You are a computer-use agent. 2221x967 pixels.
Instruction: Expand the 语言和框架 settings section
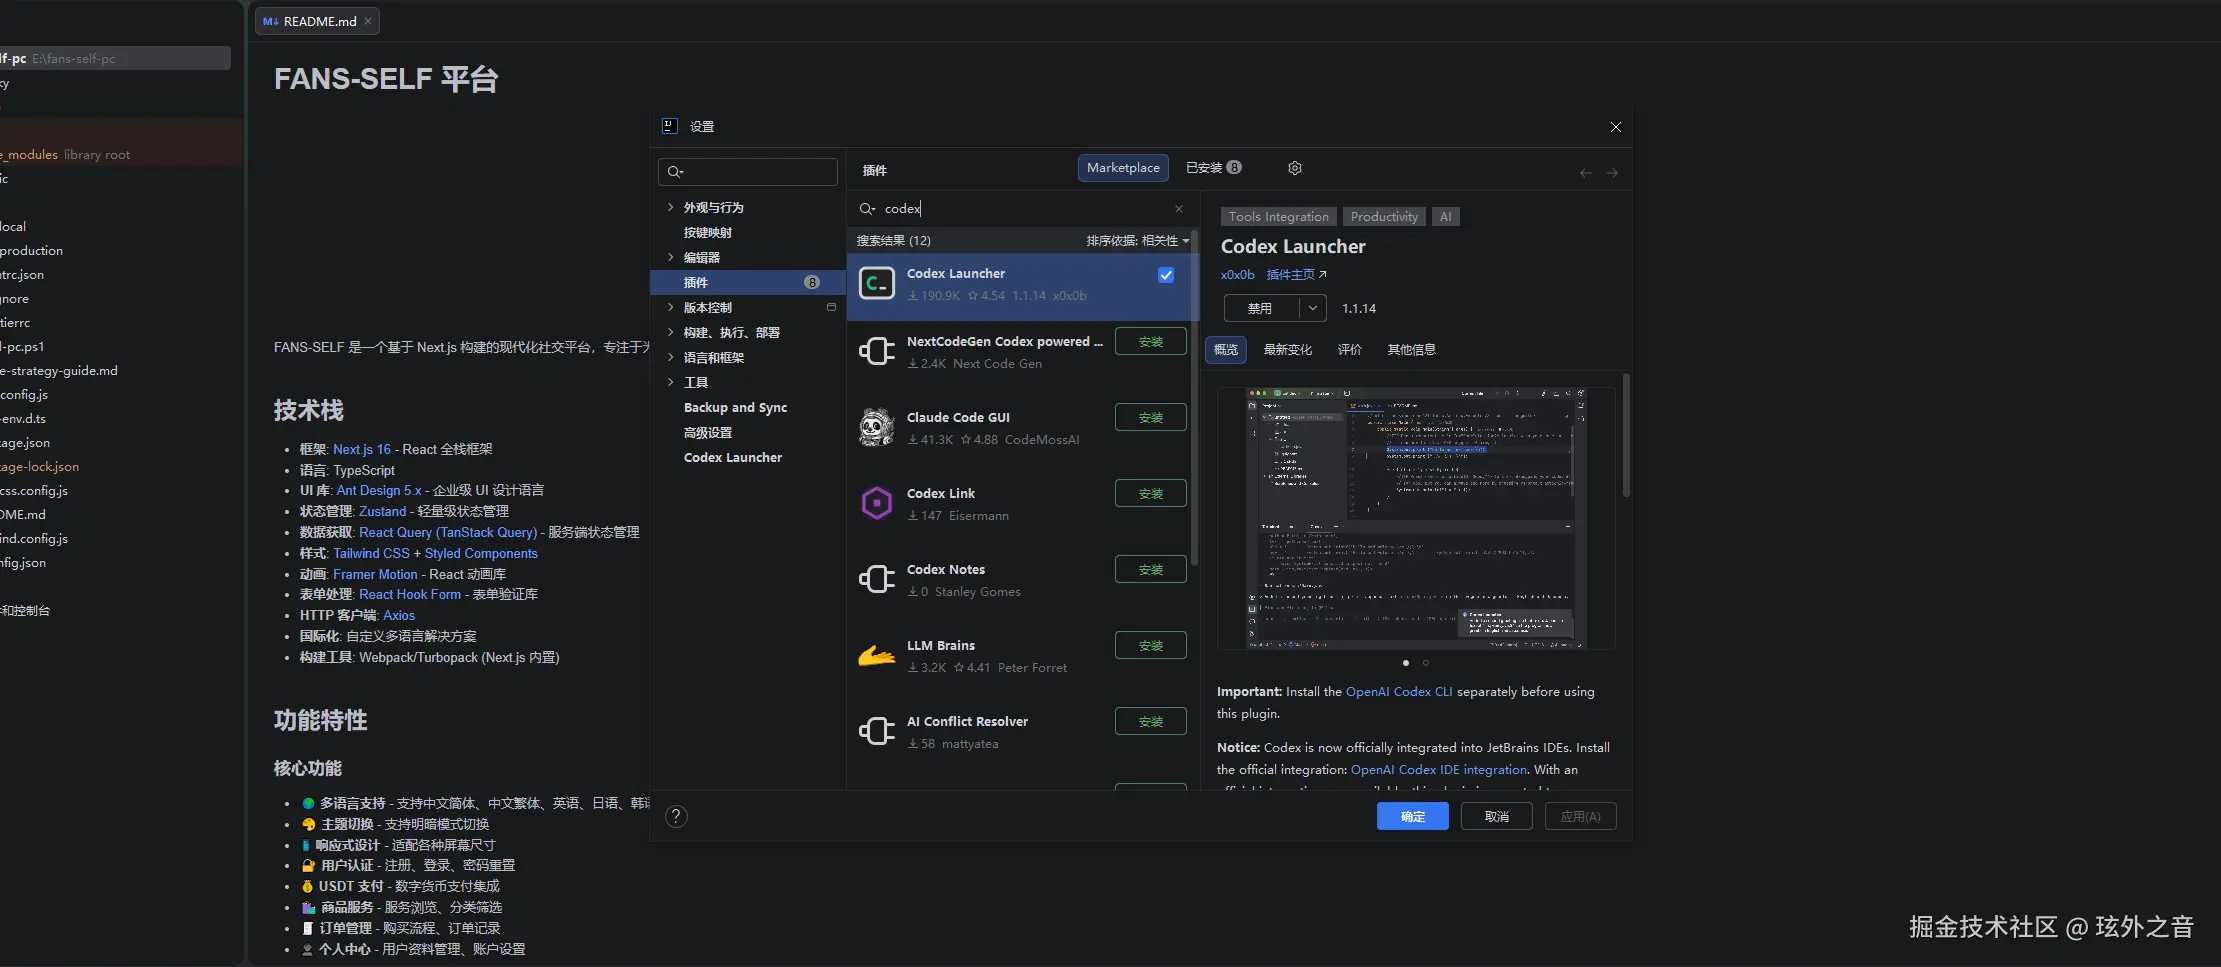[670, 357]
